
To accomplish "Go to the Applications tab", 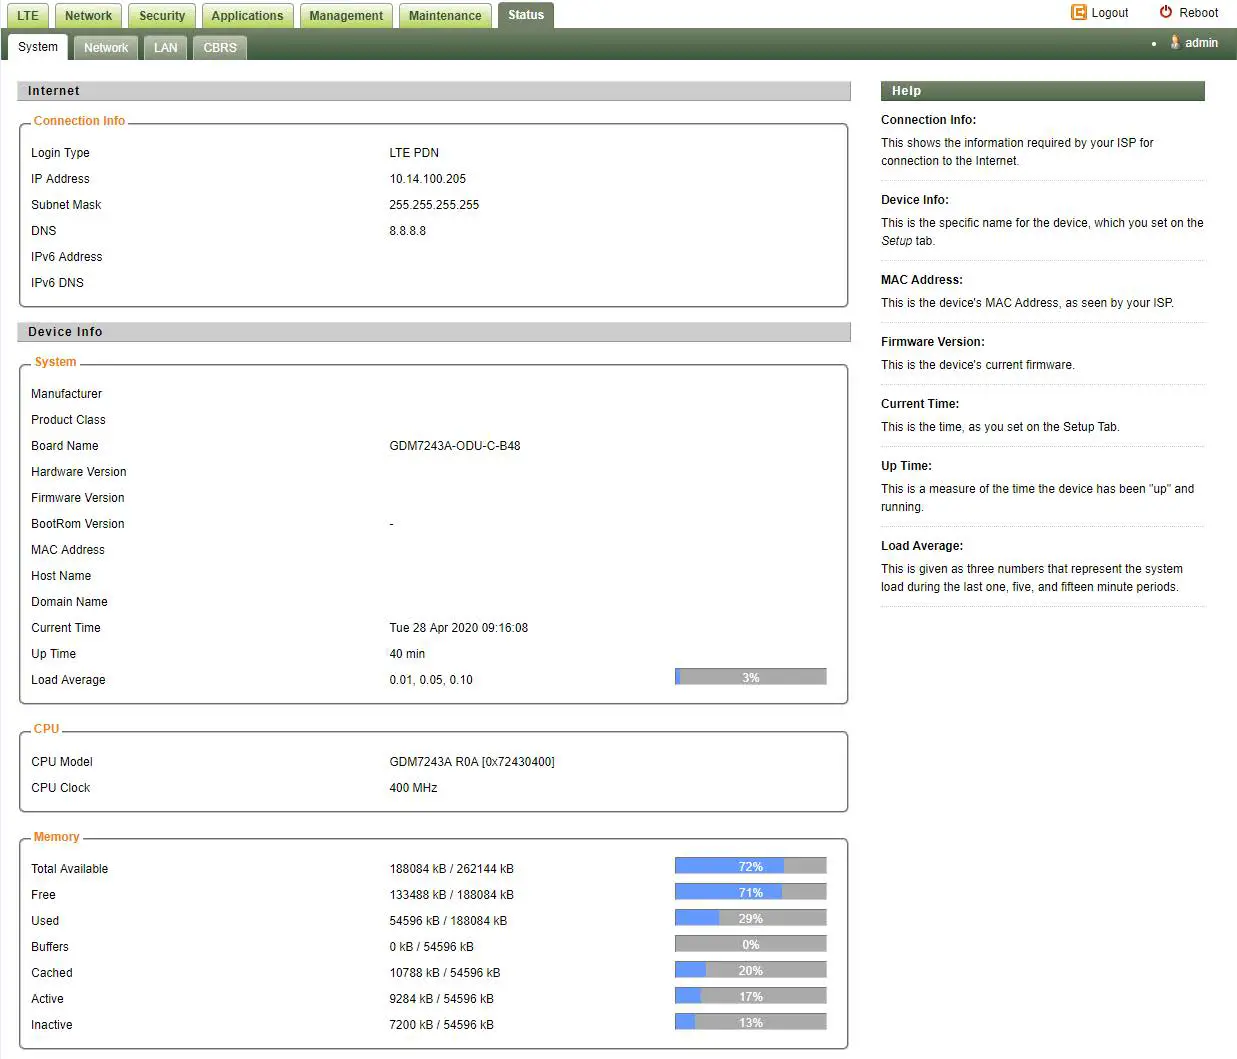I will (x=247, y=16).
